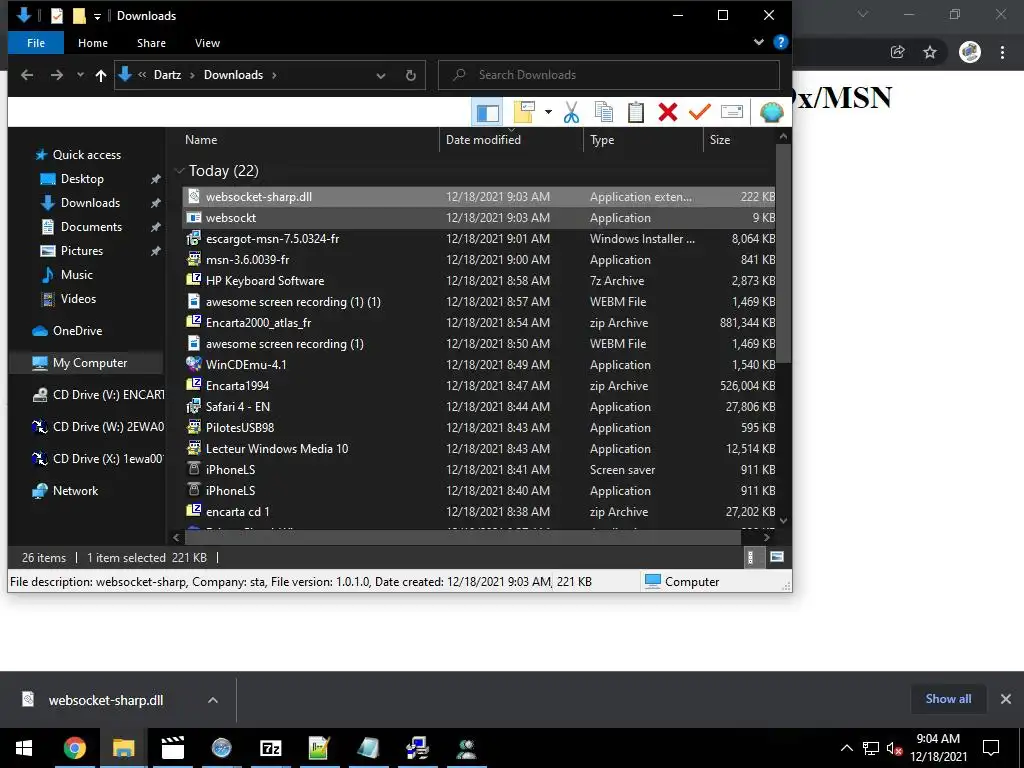This screenshot has height=768, width=1024.
Task: Open the Classic Shell settings icon
Action: pos(771,112)
